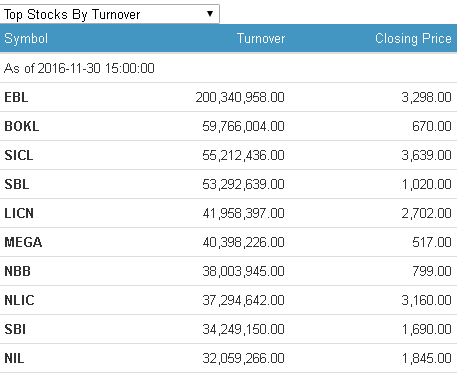This screenshot has width=465, height=380.
Task: Select the SBI stock symbol
Action: (15, 329)
